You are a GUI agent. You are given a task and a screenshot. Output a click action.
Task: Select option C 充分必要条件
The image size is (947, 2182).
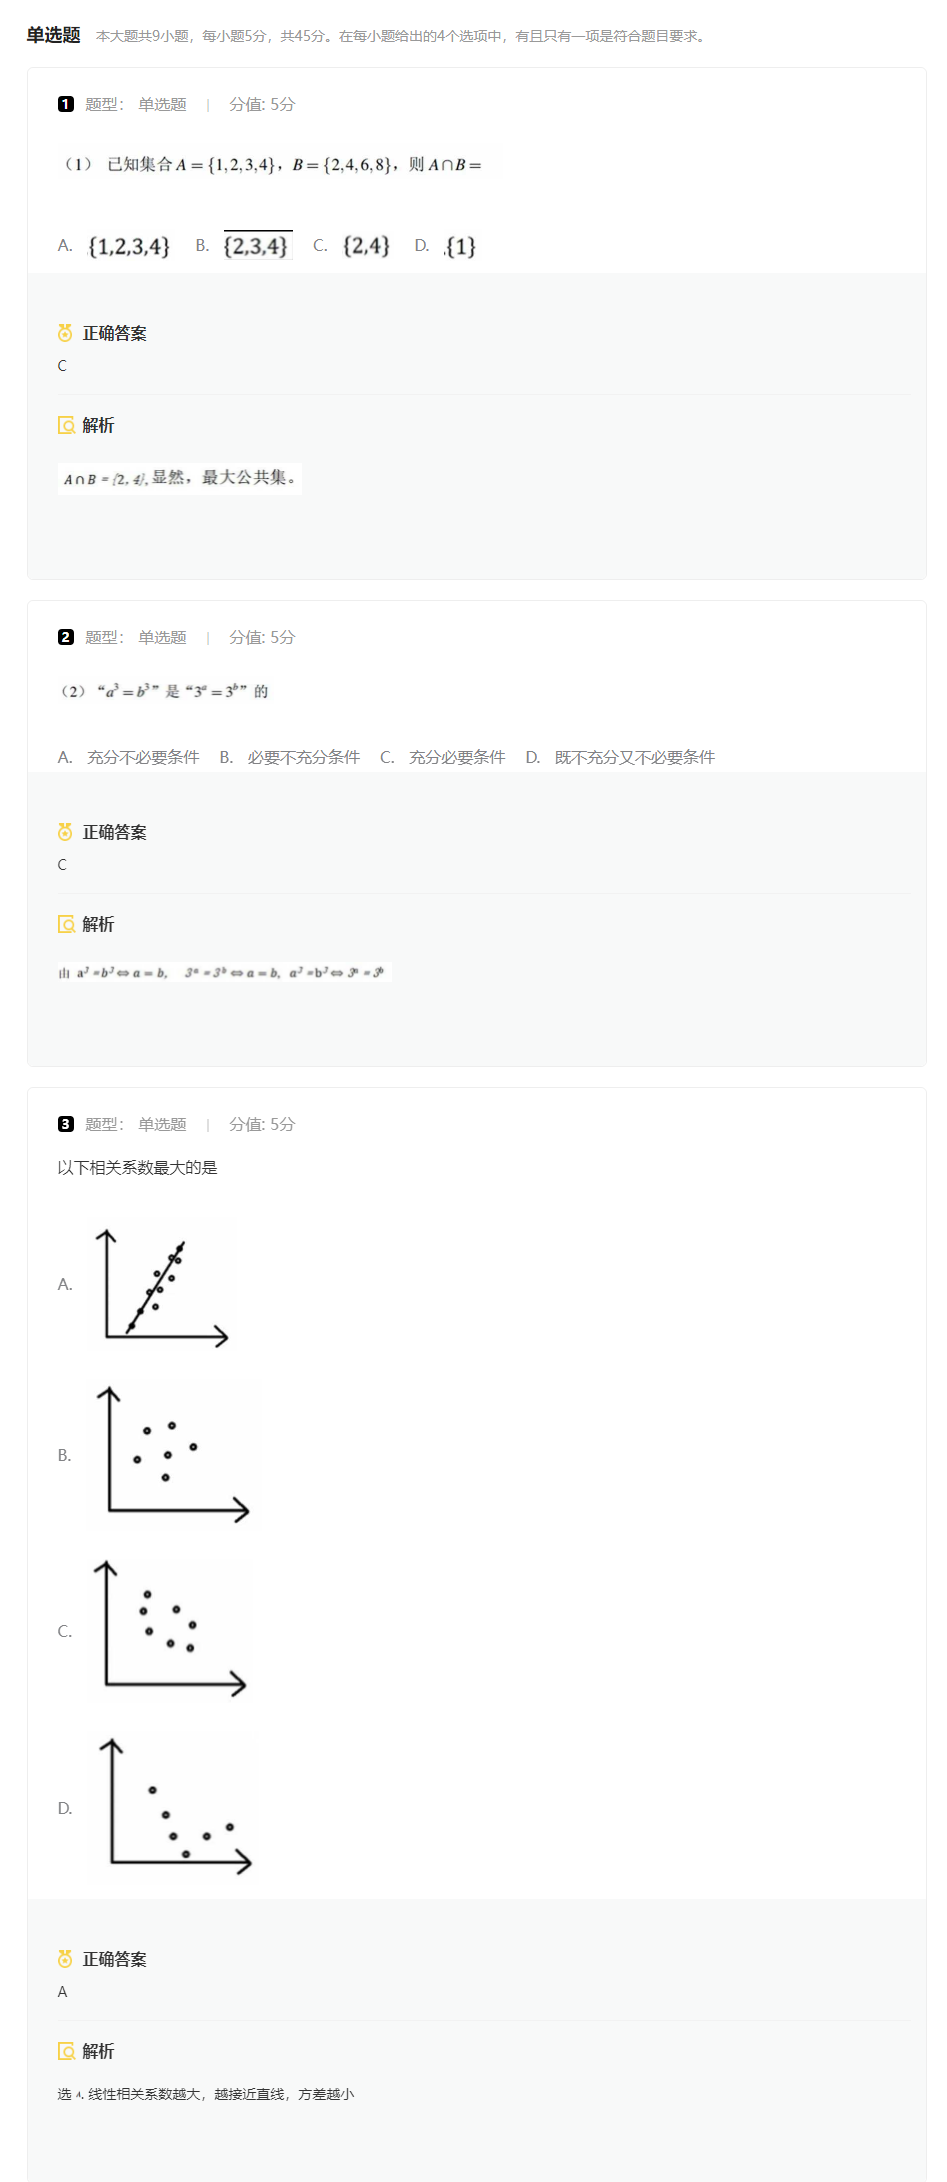(x=443, y=757)
